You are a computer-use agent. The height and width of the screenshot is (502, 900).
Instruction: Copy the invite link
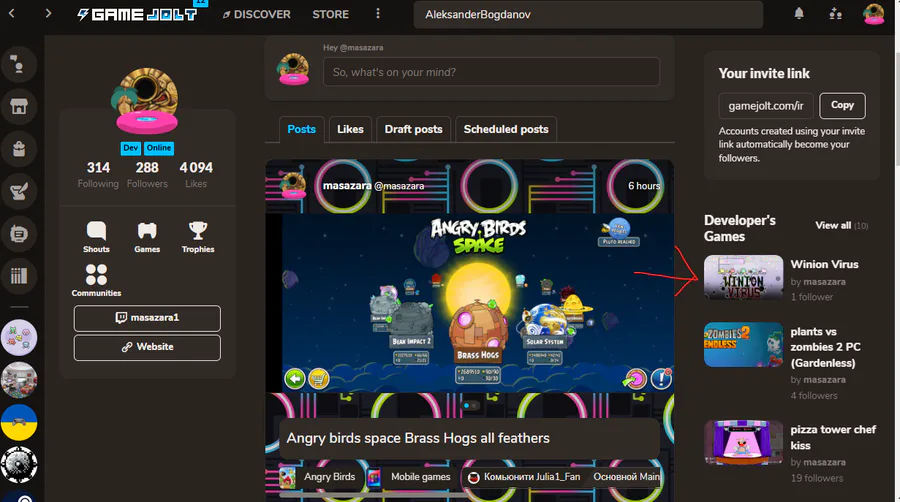click(x=842, y=106)
